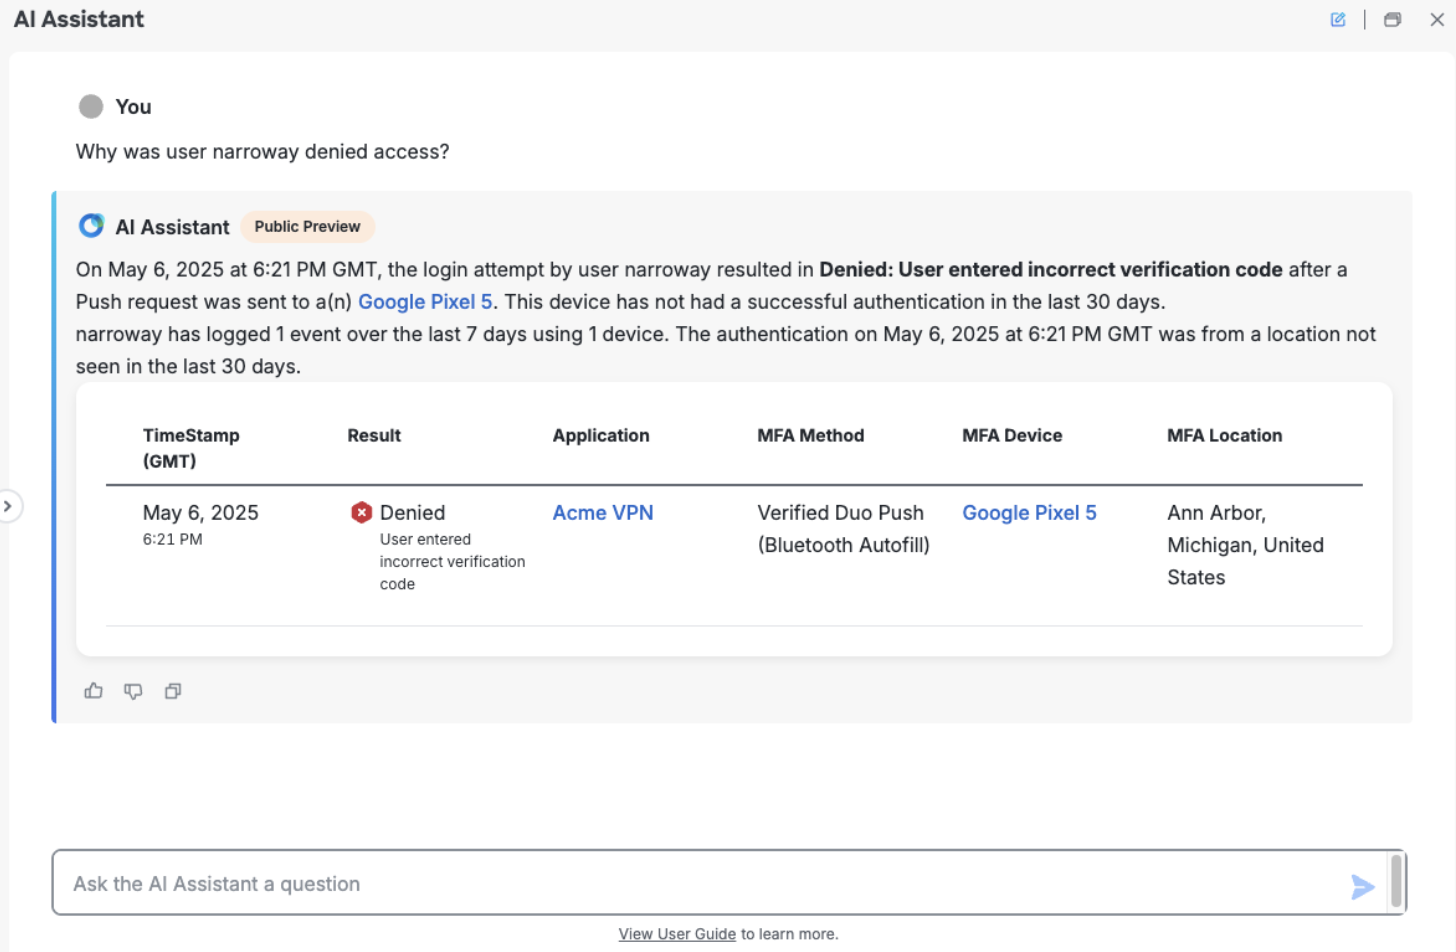Click the red Denied error icon
This screenshot has width=1456, height=952.
click(361, 512)
